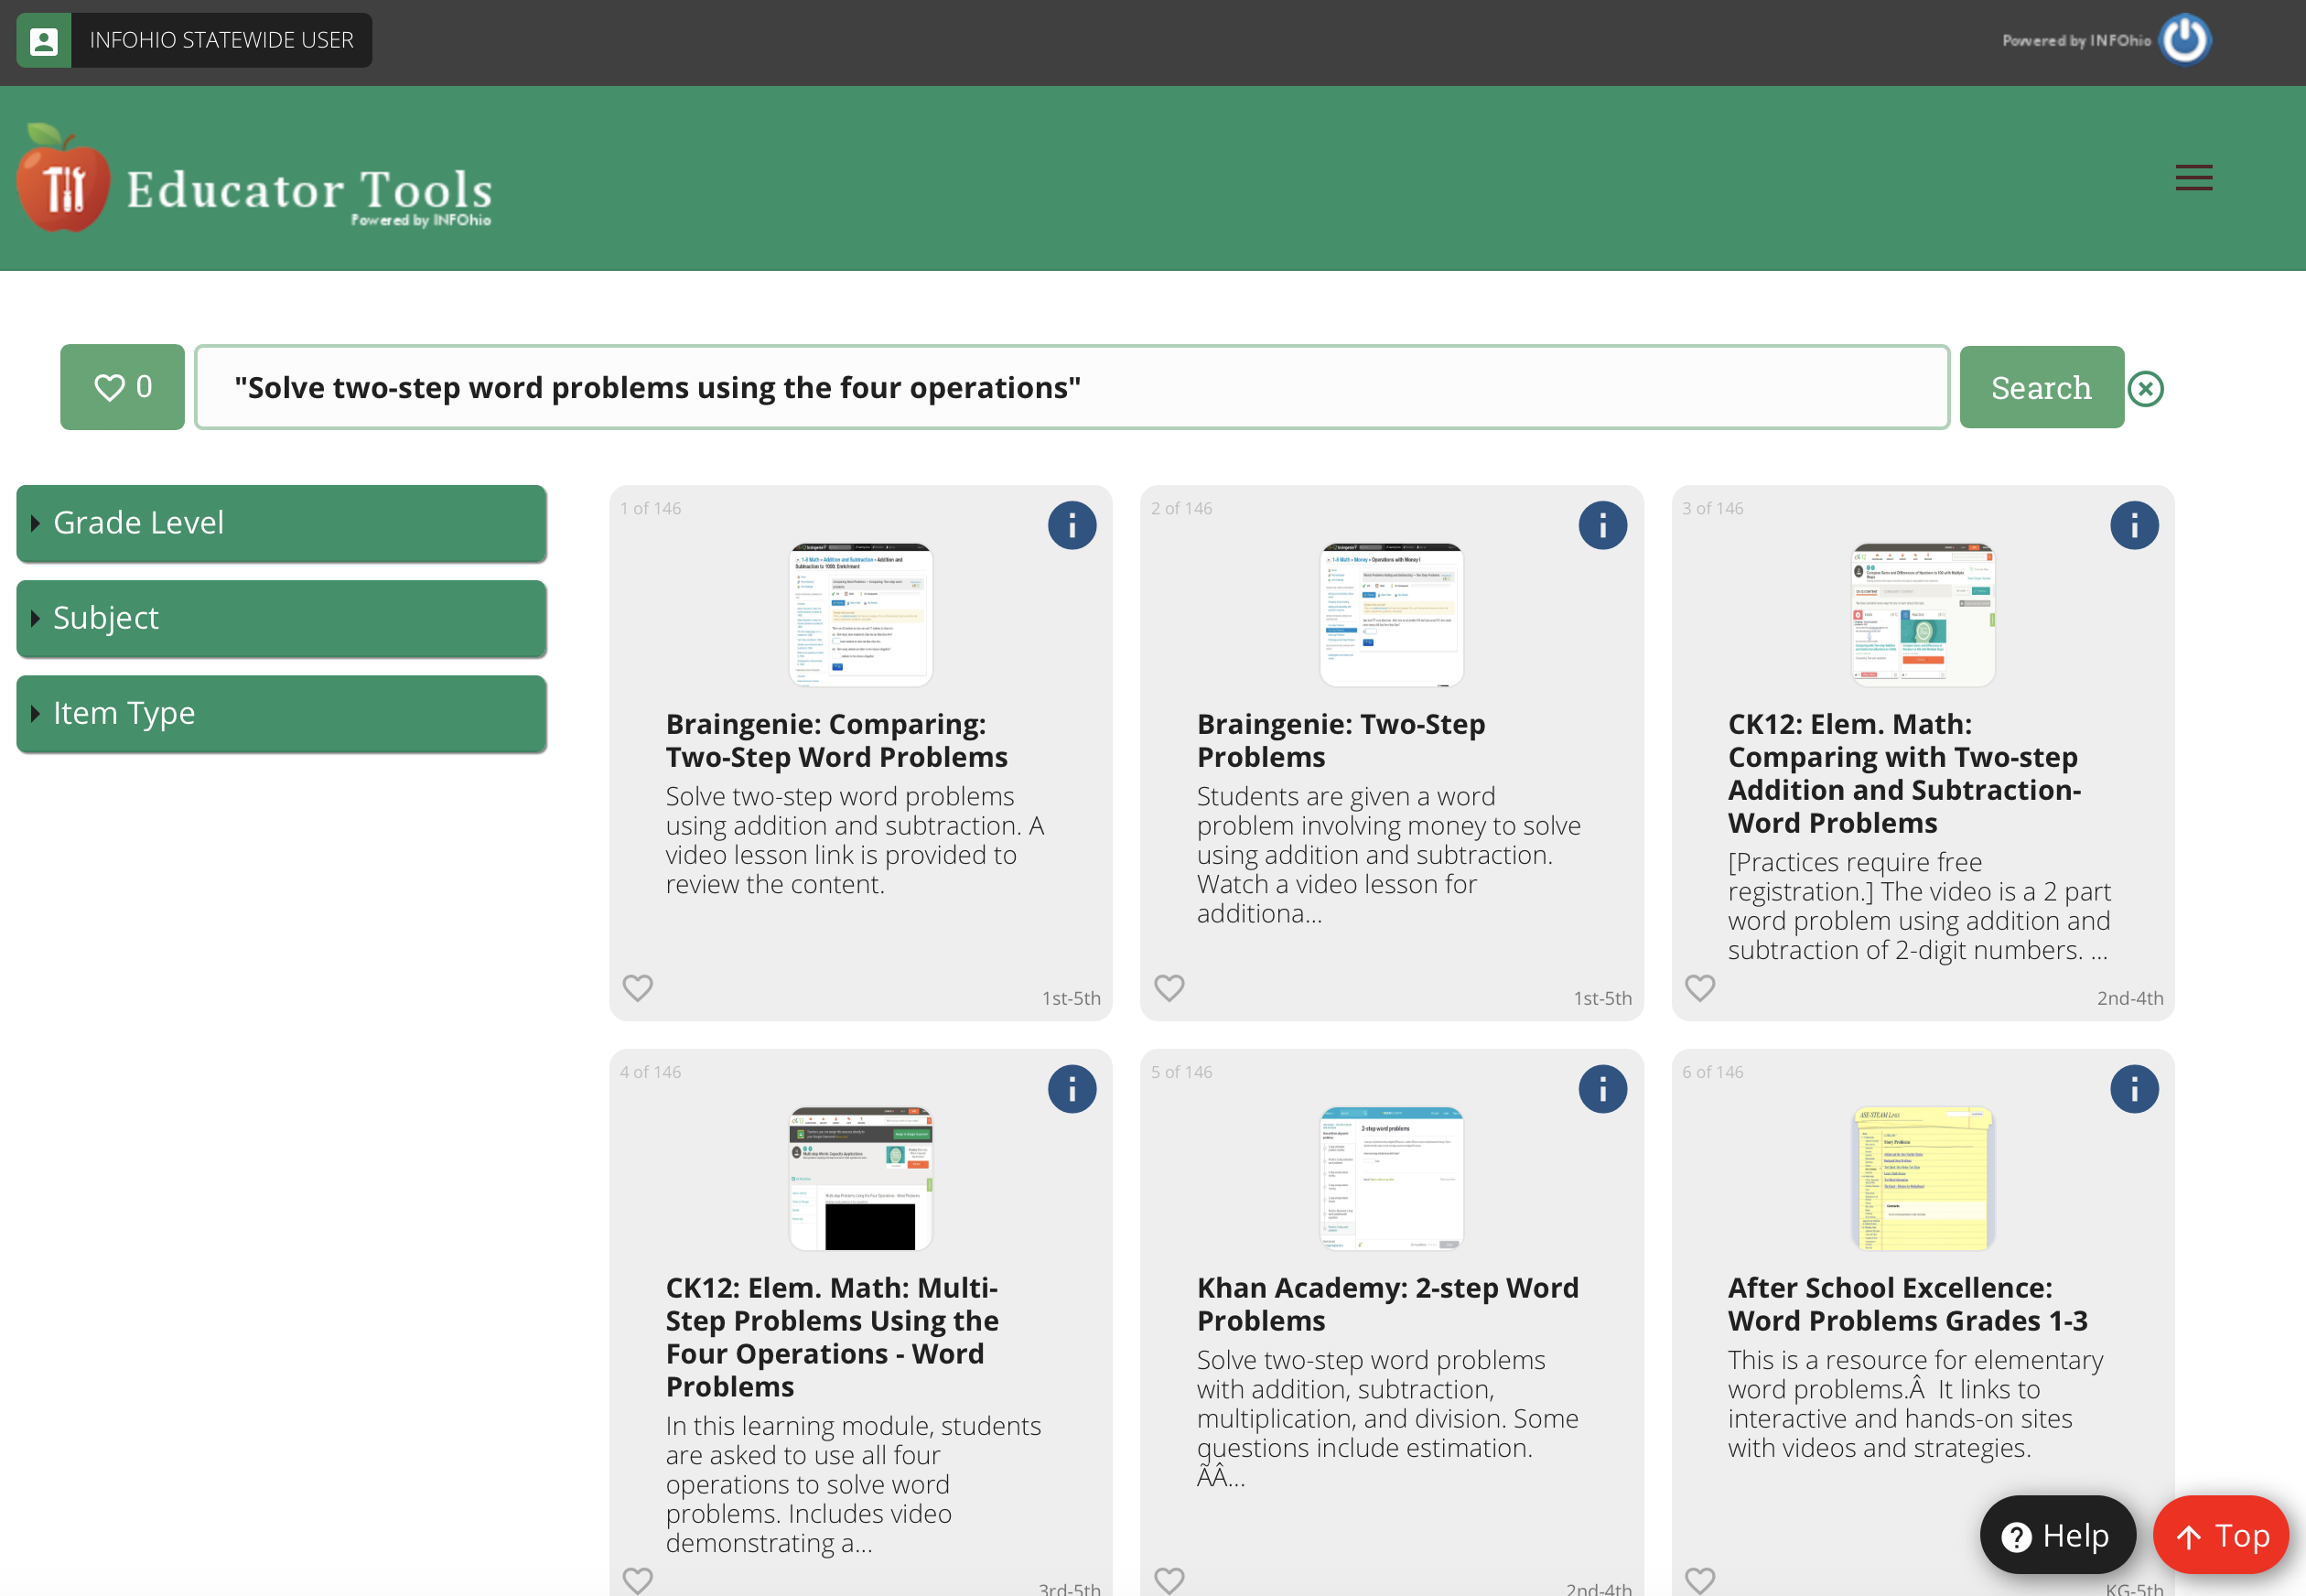Open title Khan Academy: 2-step Word Problems
Image resolution: width=2306 pixels, height=1596 pixels.
point(1387,1304)
